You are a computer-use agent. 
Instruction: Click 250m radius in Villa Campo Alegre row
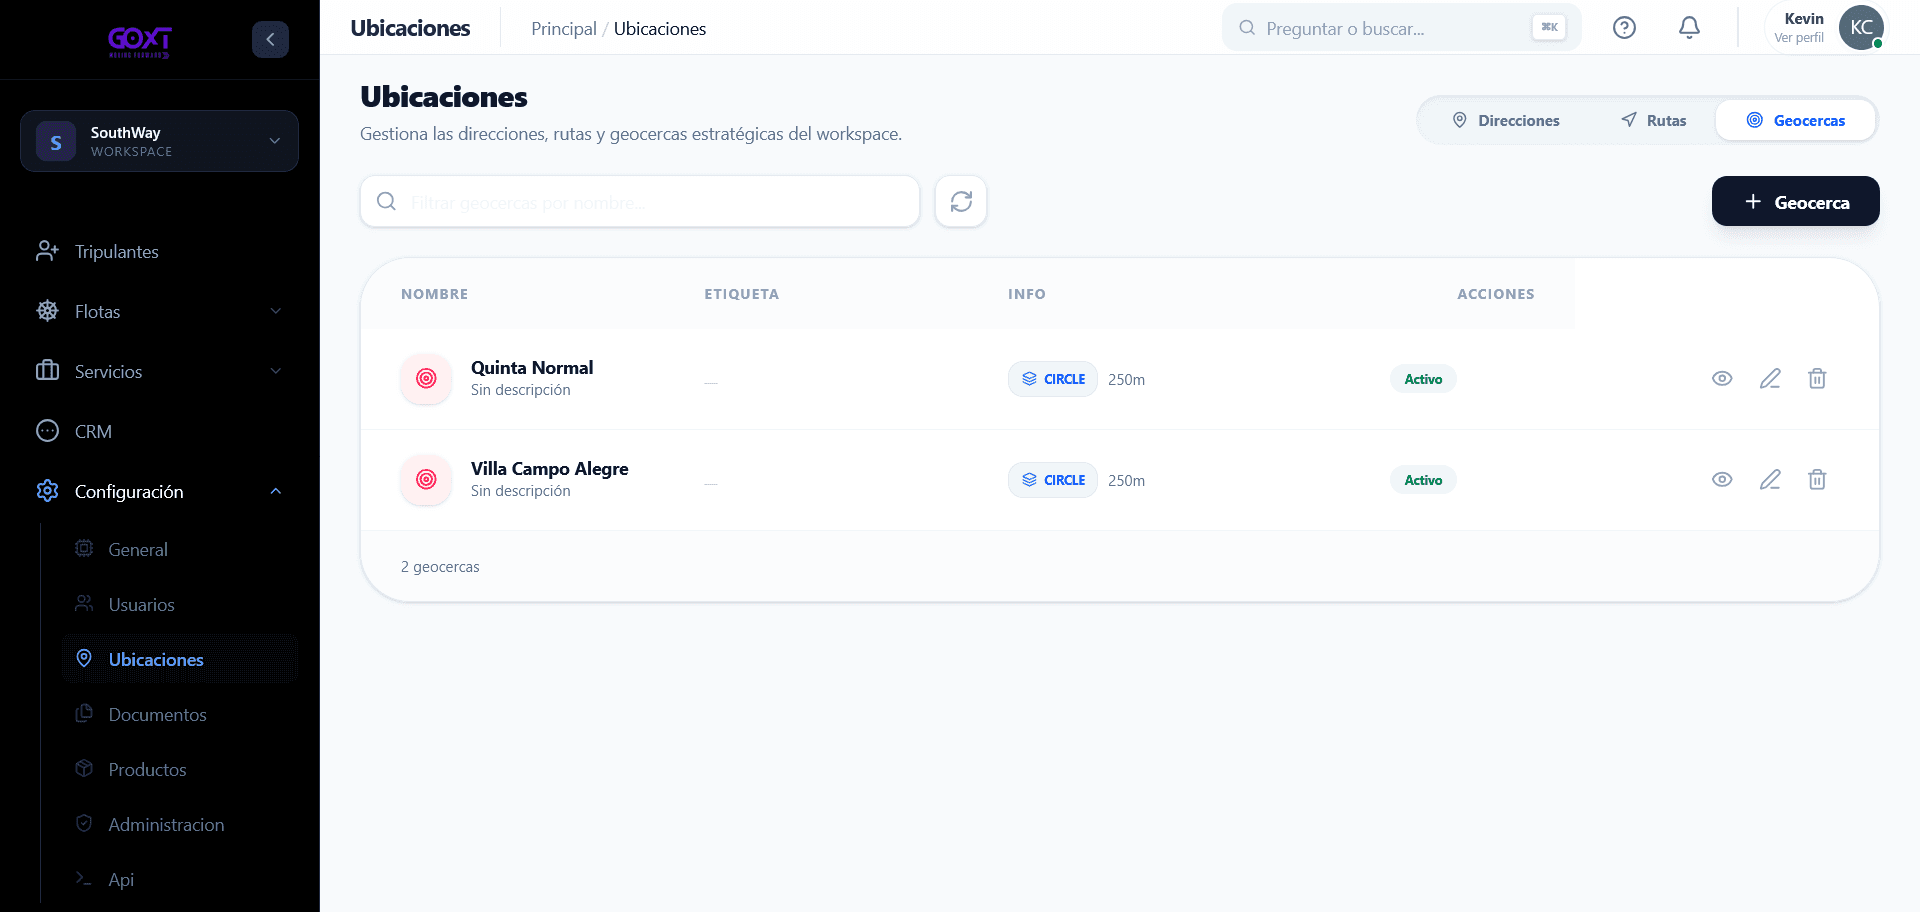click(1126, 481)
